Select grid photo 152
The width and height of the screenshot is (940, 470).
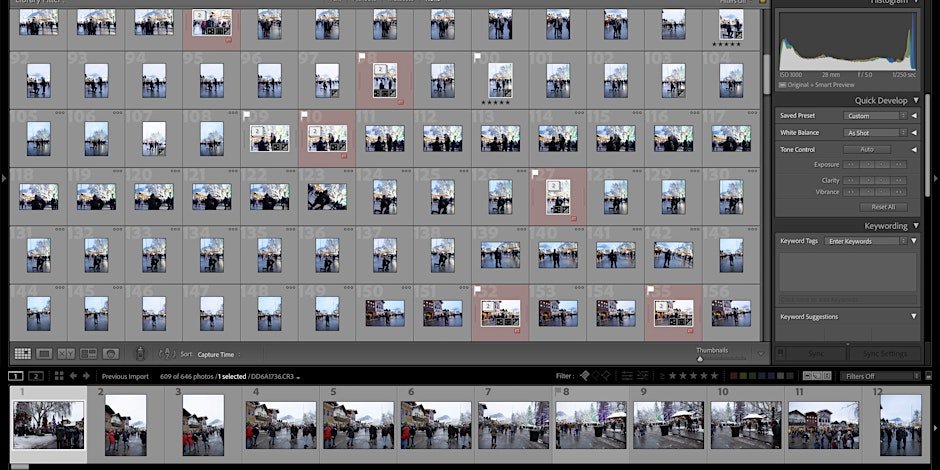coord(500,313)
